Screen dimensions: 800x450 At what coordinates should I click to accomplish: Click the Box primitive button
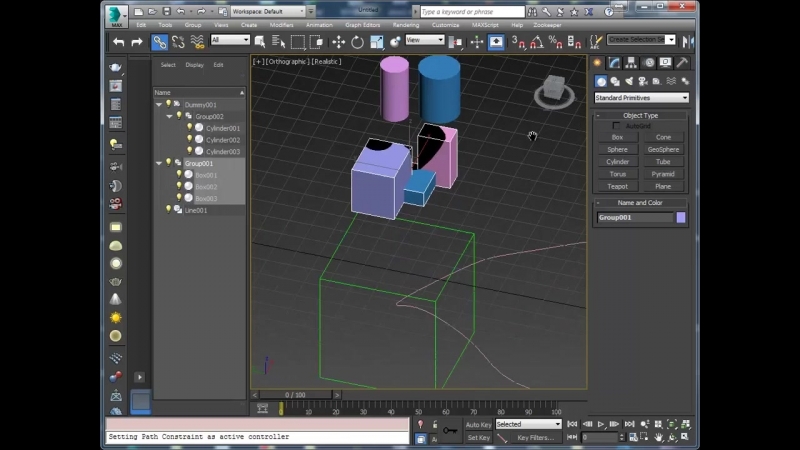tap(617, 137)
